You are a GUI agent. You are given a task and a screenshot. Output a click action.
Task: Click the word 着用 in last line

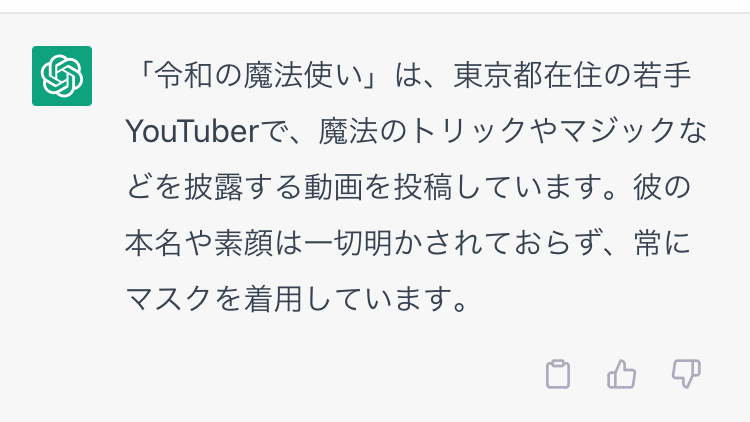click(274, 299)
